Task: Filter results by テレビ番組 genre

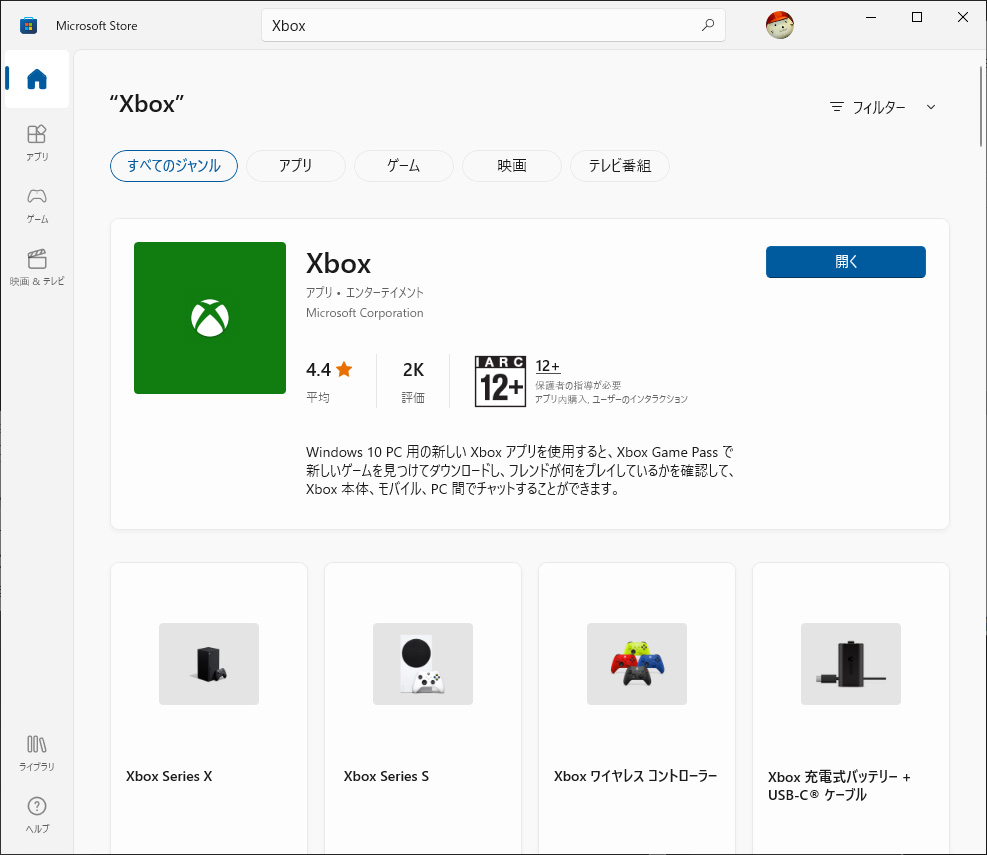Action: [x=619, y=166]
